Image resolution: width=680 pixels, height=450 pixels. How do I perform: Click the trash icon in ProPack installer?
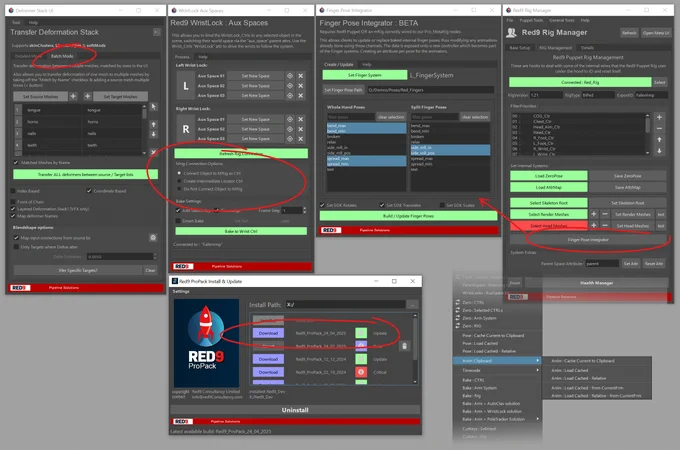405,346
